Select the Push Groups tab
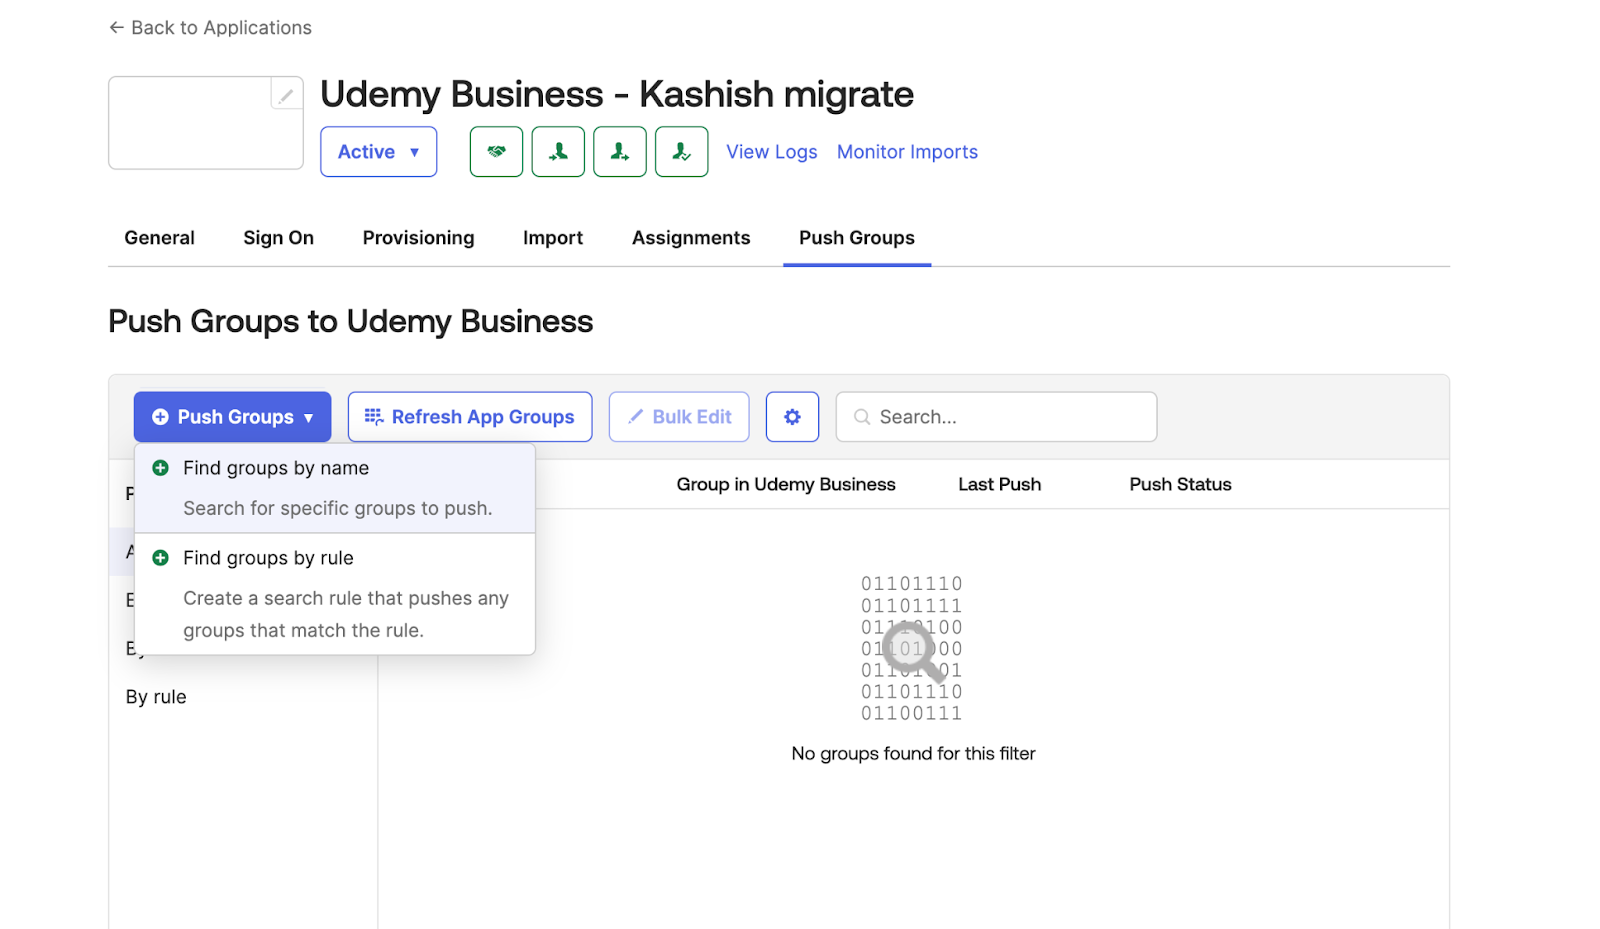1600x929 pixels. (857, 238)
